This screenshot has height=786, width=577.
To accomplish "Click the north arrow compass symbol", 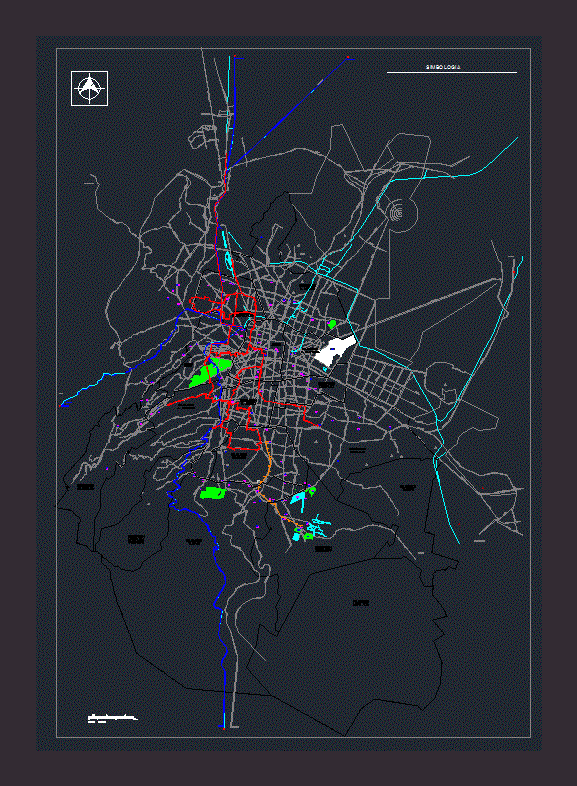I will pos(89,88).
